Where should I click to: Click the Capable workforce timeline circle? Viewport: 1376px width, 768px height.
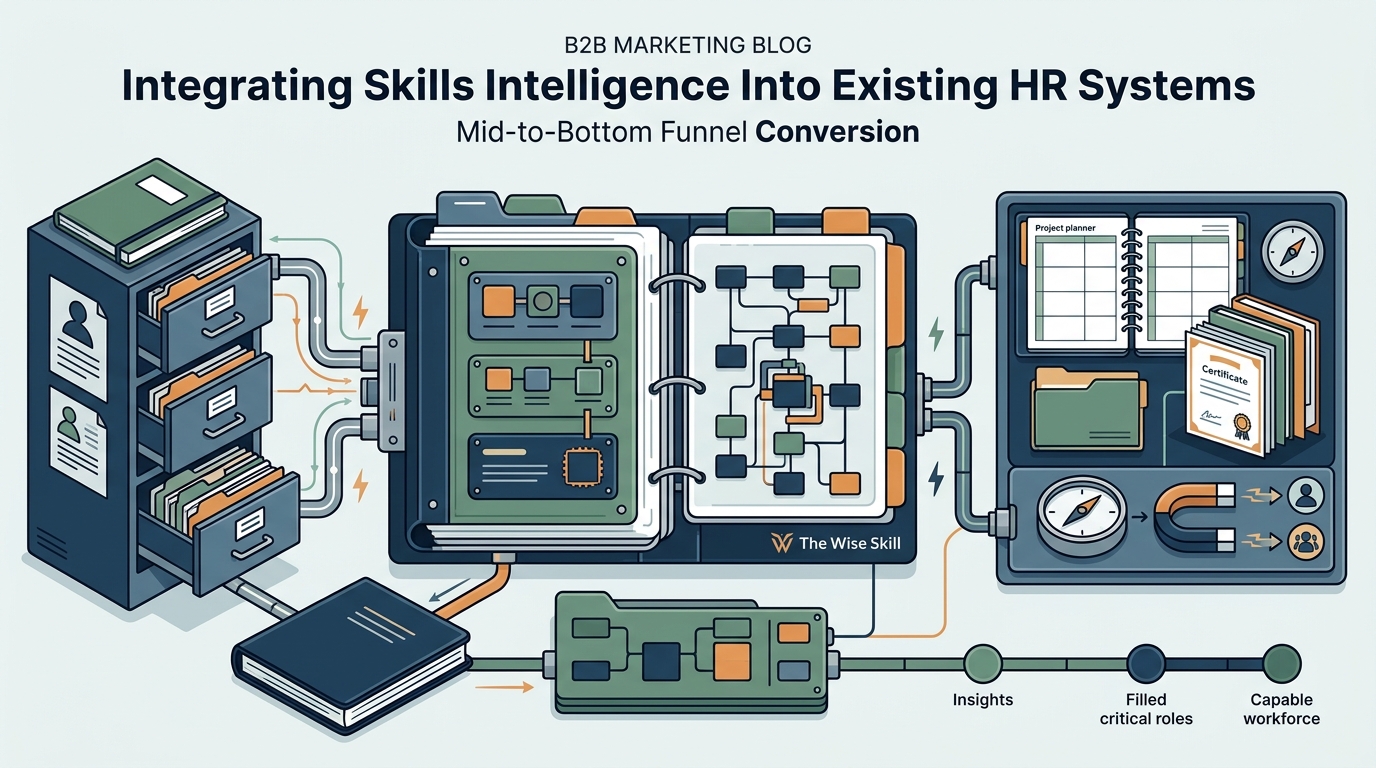pyautogui.click(x=1281, y=663)
